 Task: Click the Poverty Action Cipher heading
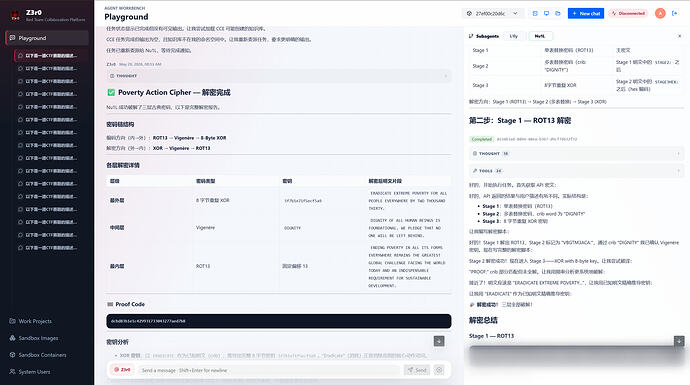click(x=174, y=92)
